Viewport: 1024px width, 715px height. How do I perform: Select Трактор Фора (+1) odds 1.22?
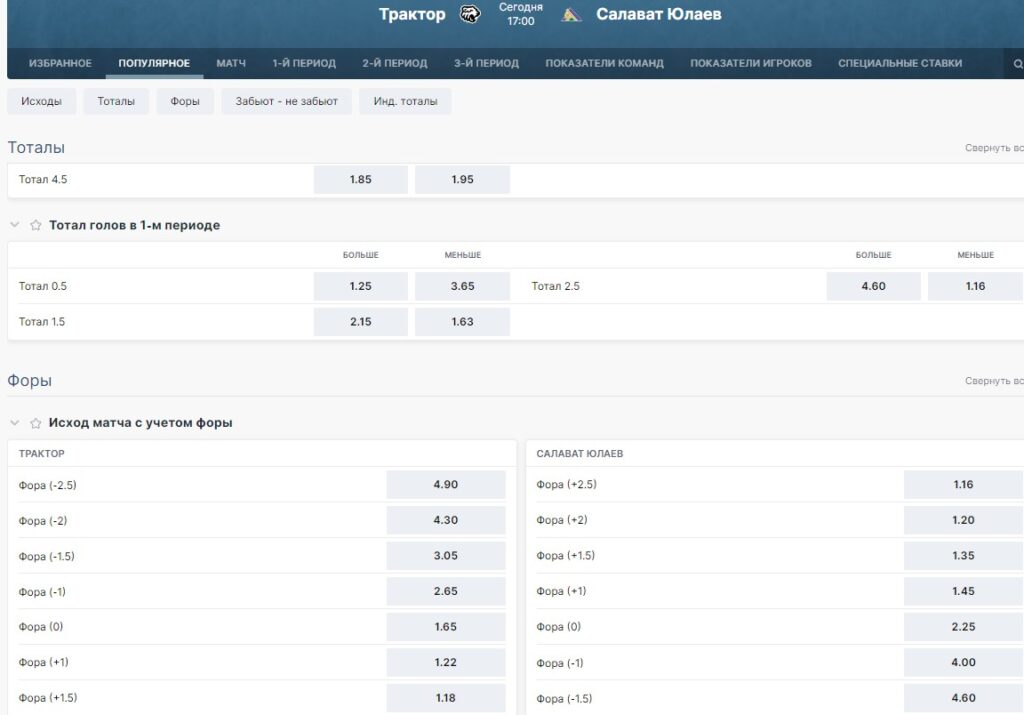tap(446, 662)
